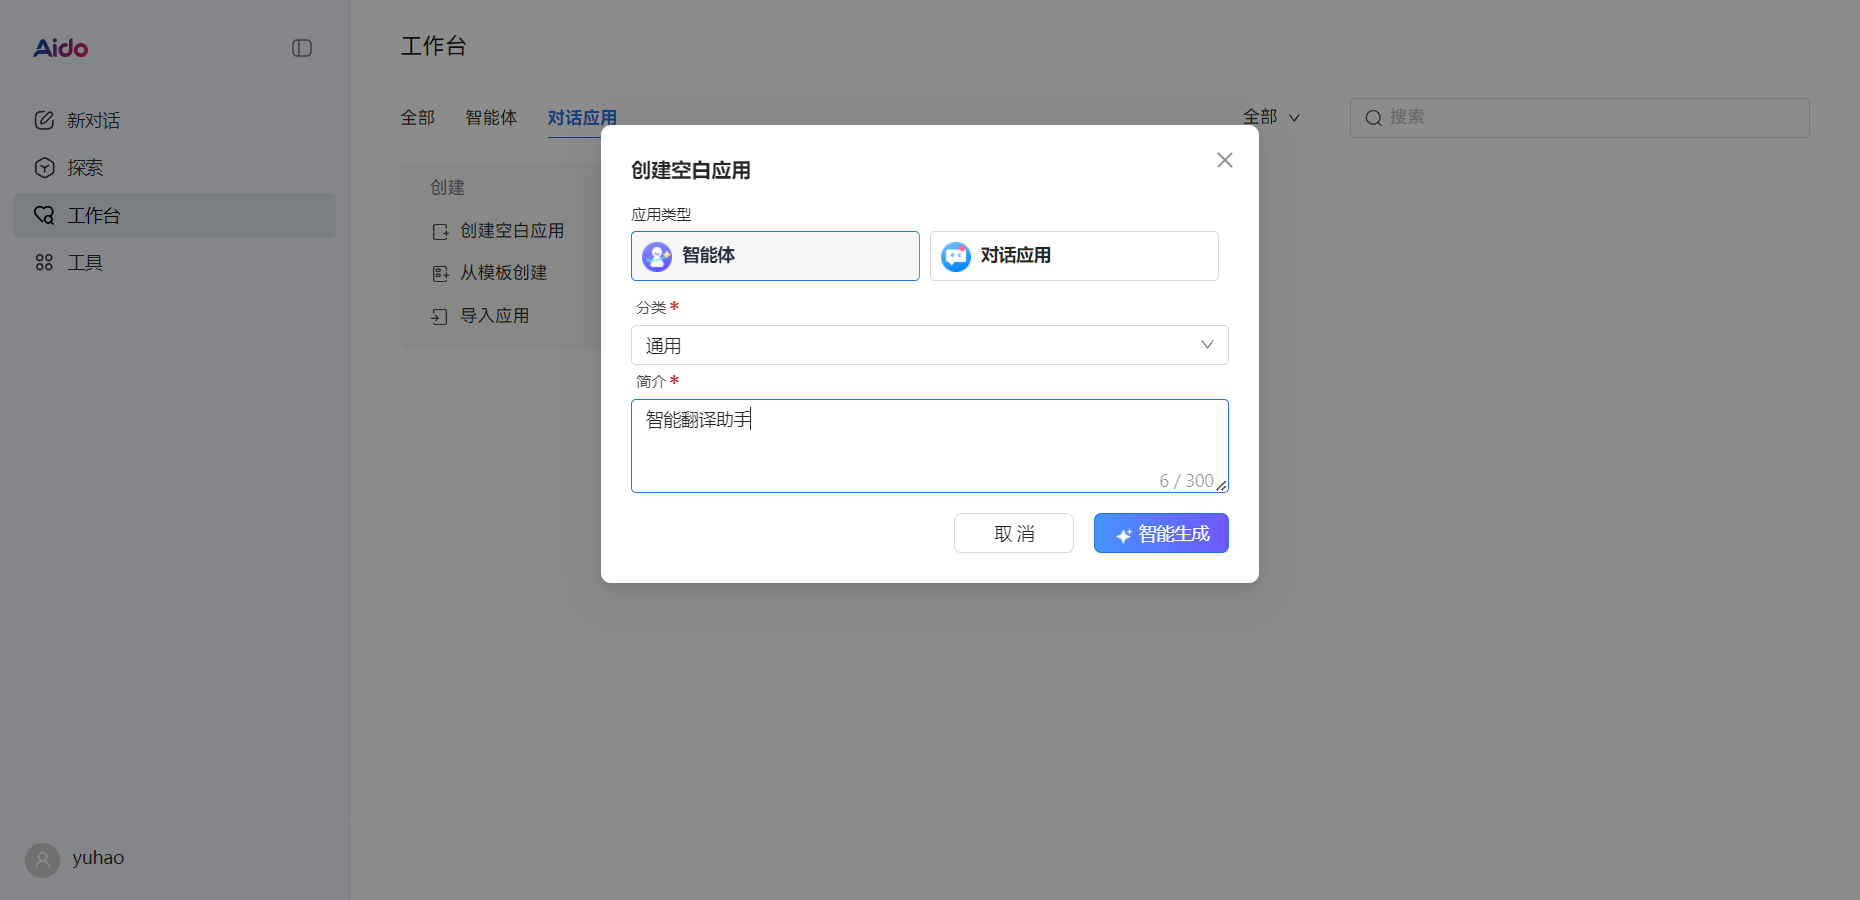Select 智能体 as the application type
This screenshot has width=1860, height=900.
(x=775, y=256)
